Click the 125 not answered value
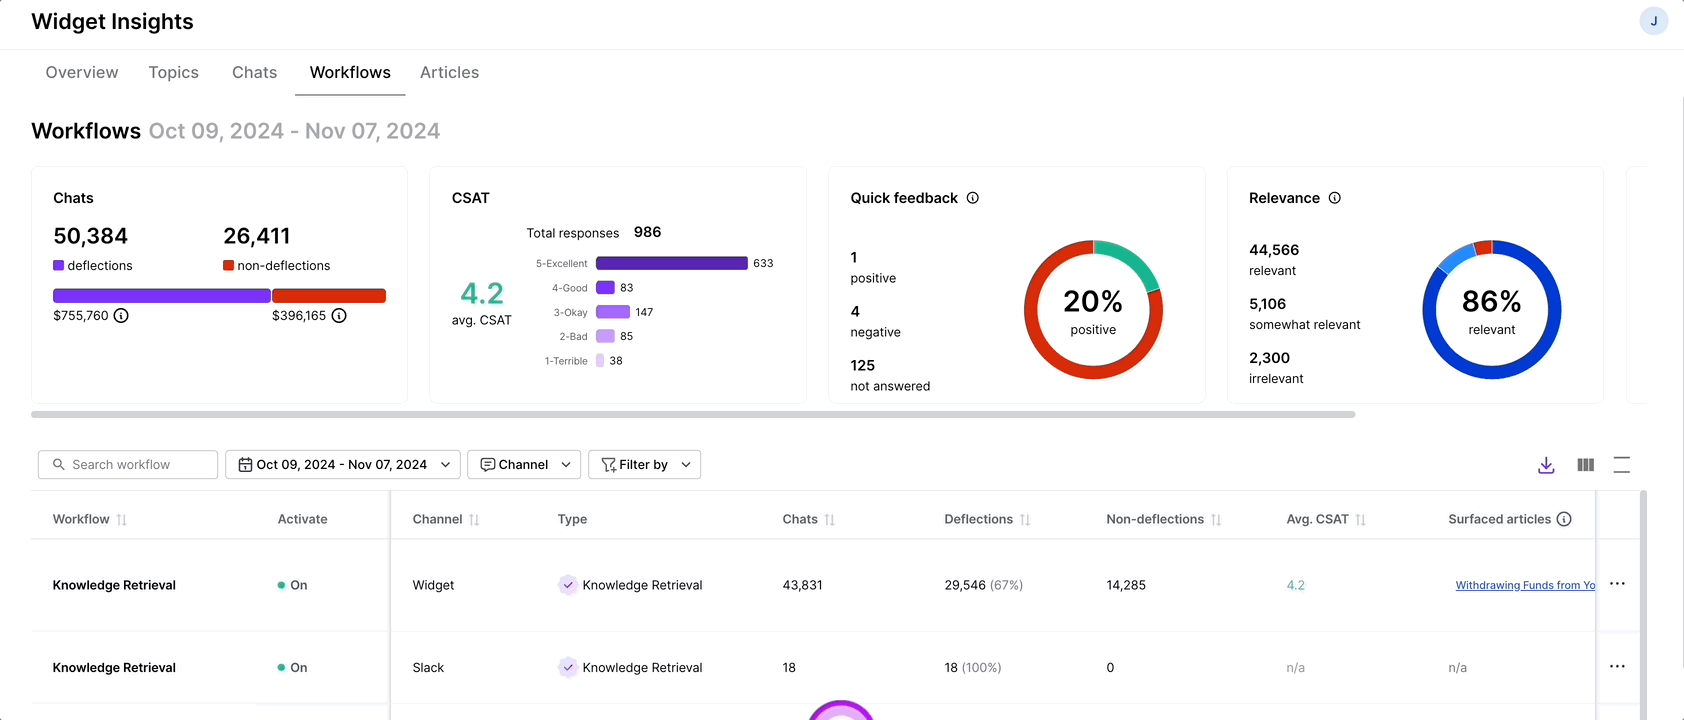 pyautogui.click(x=863, y=366)
